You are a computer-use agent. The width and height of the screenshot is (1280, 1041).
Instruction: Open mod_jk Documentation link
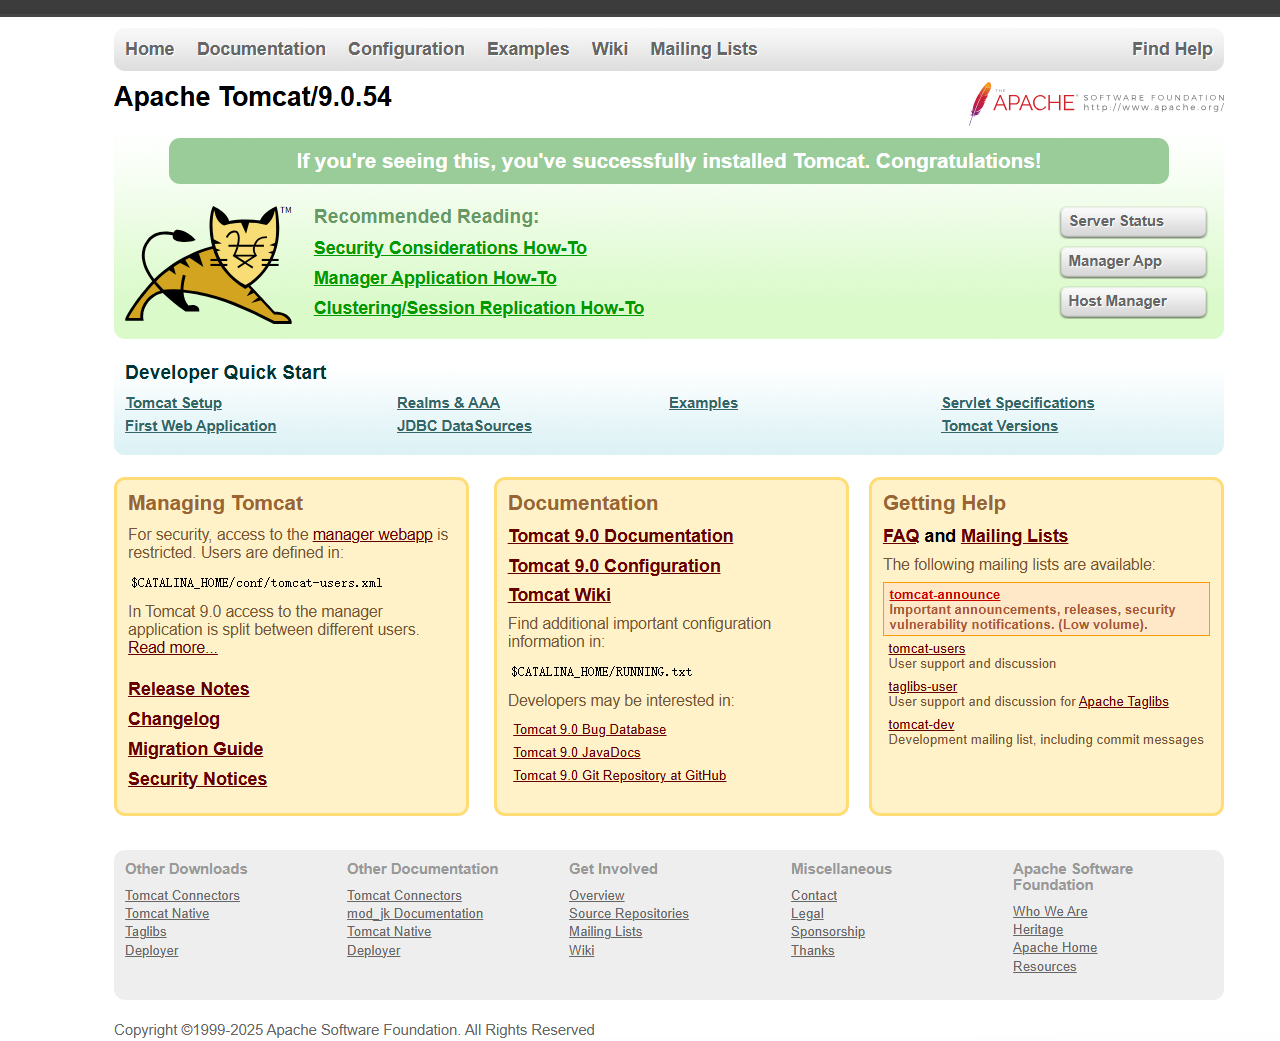(x=415, y=914)
